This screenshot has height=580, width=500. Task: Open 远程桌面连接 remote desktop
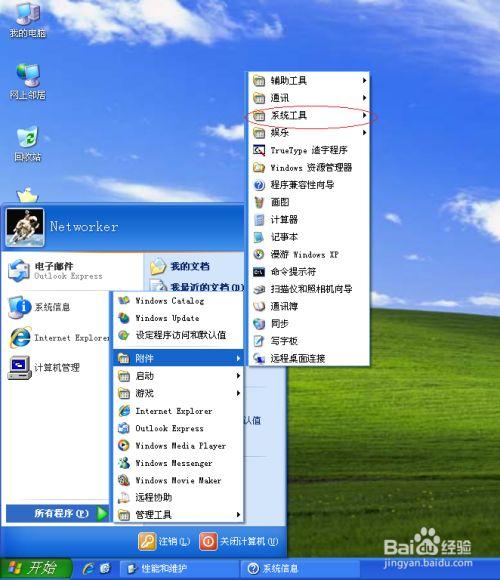309,358
